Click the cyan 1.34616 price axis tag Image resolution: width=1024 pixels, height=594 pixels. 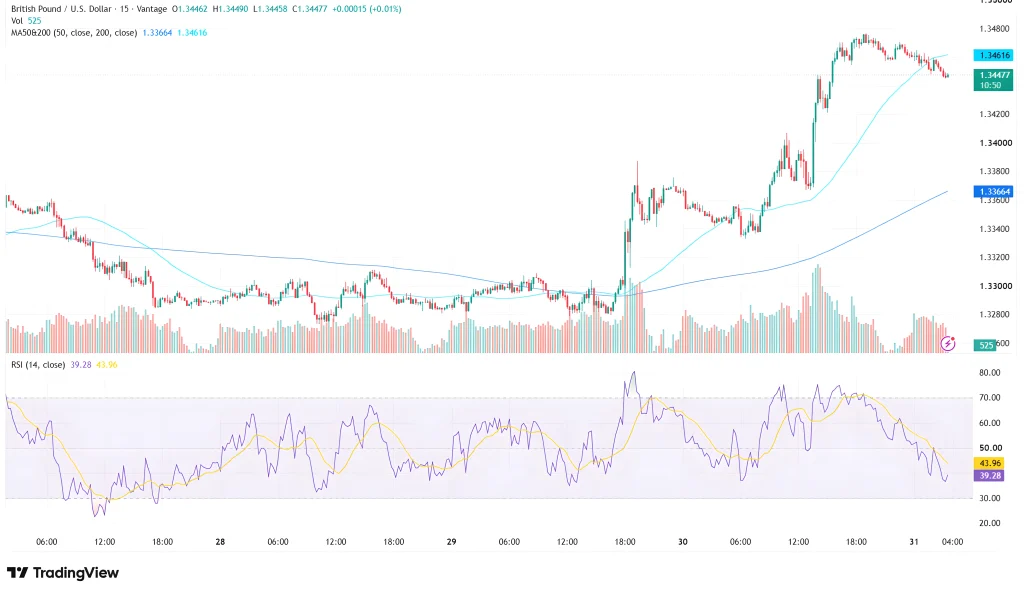(x=993, y=55)
